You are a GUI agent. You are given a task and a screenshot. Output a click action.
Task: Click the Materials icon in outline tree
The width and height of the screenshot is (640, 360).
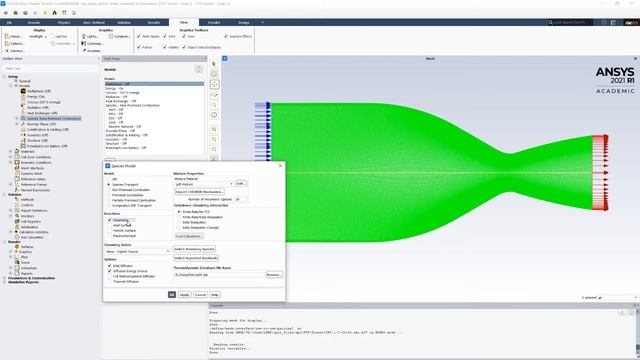[x=17, y=151]
